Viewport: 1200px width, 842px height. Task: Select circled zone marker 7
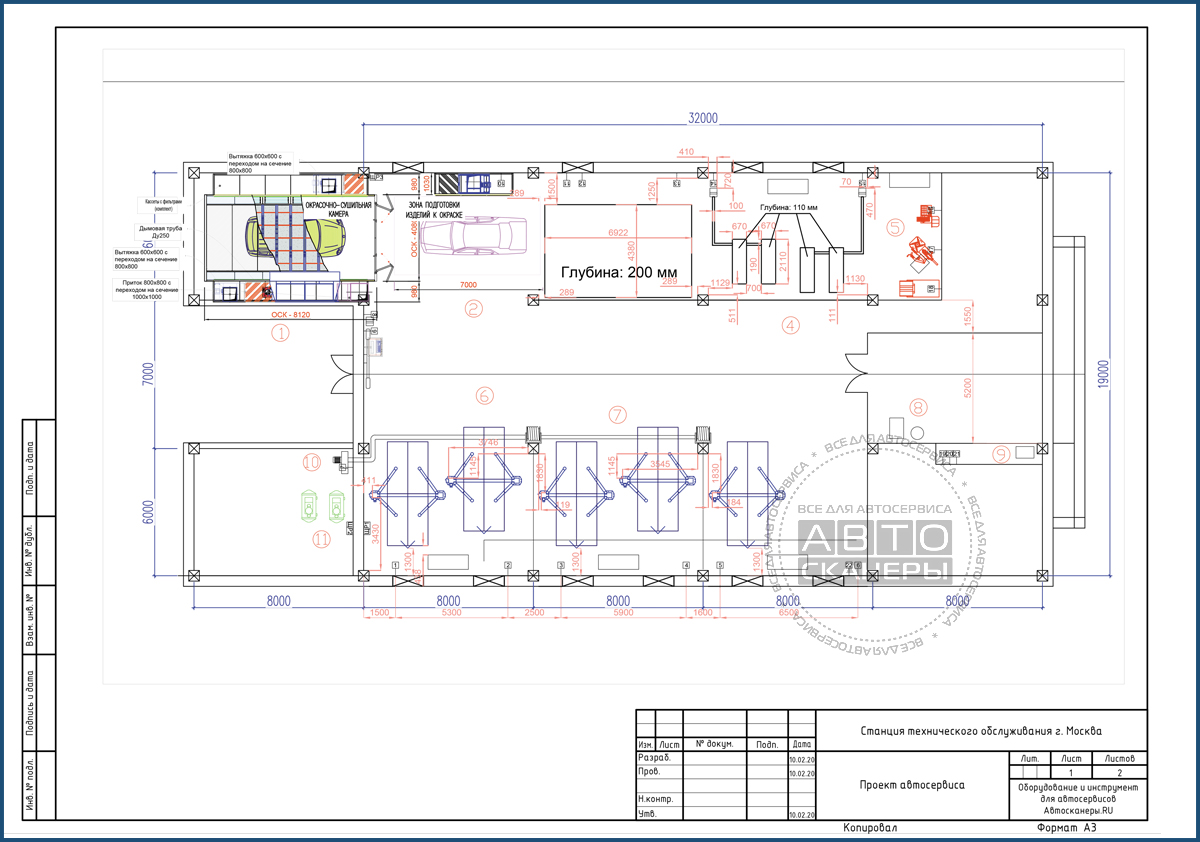(617, 413)
